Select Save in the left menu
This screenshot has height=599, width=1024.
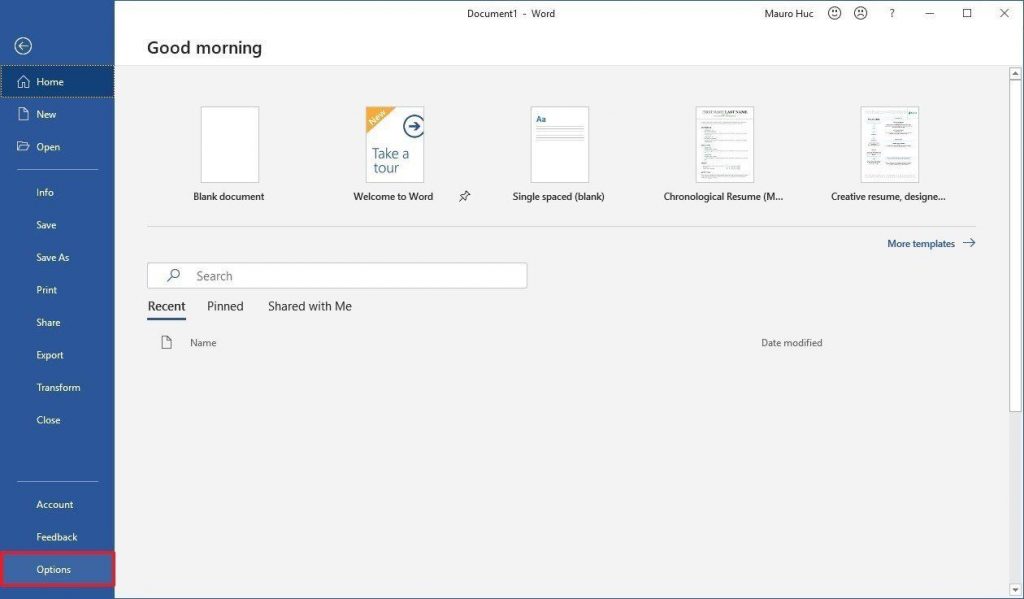coord(57,225)
